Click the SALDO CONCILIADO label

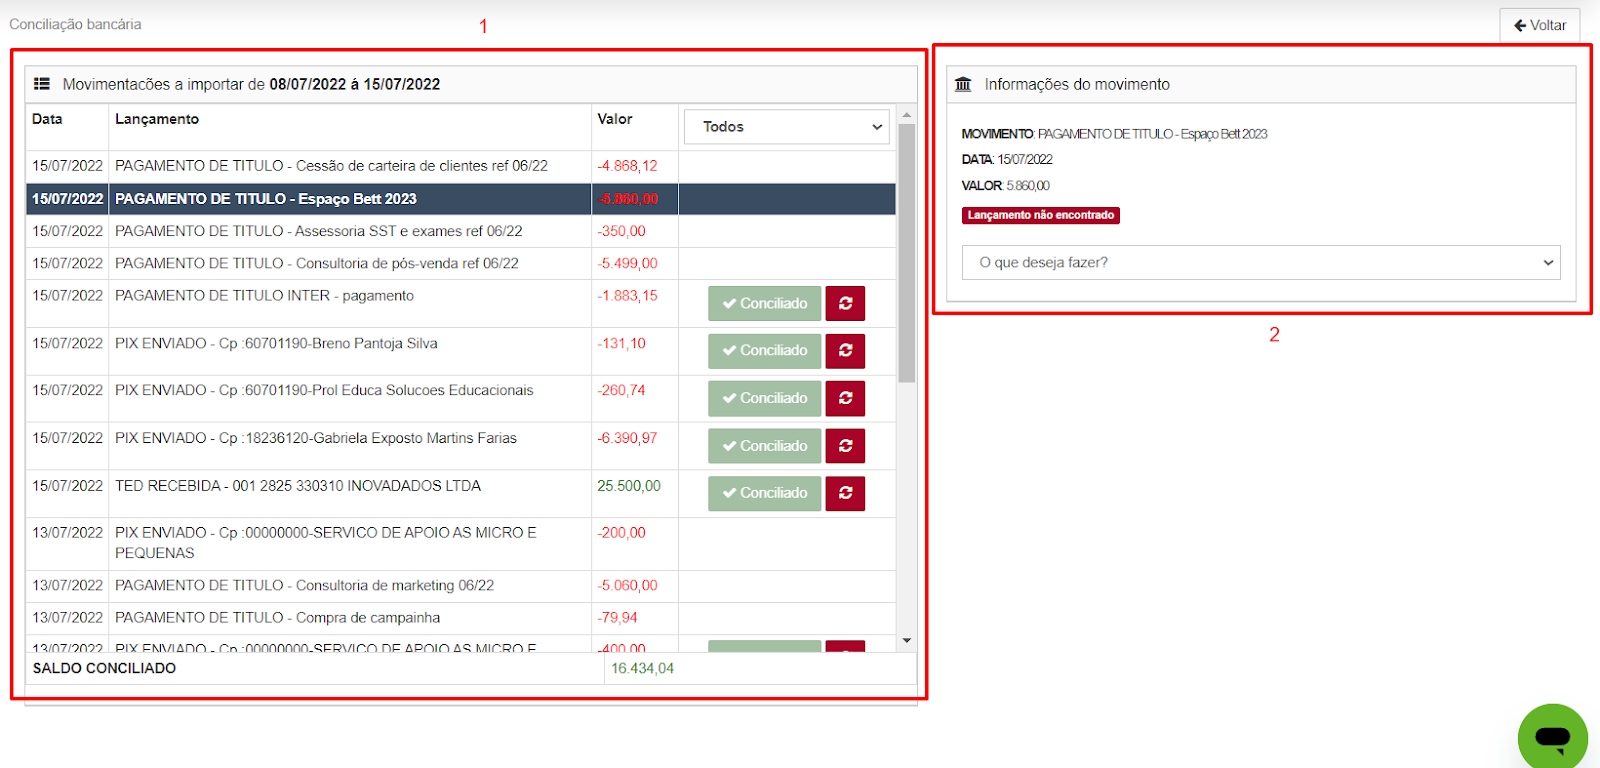coord(104,668)
